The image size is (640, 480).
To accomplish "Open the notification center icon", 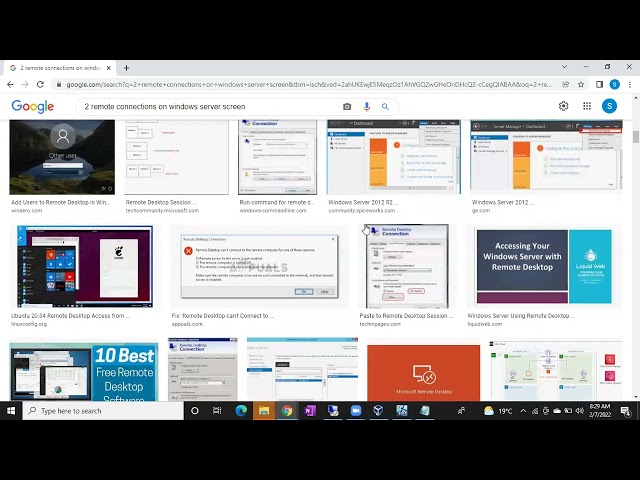I will pos(625,411).
